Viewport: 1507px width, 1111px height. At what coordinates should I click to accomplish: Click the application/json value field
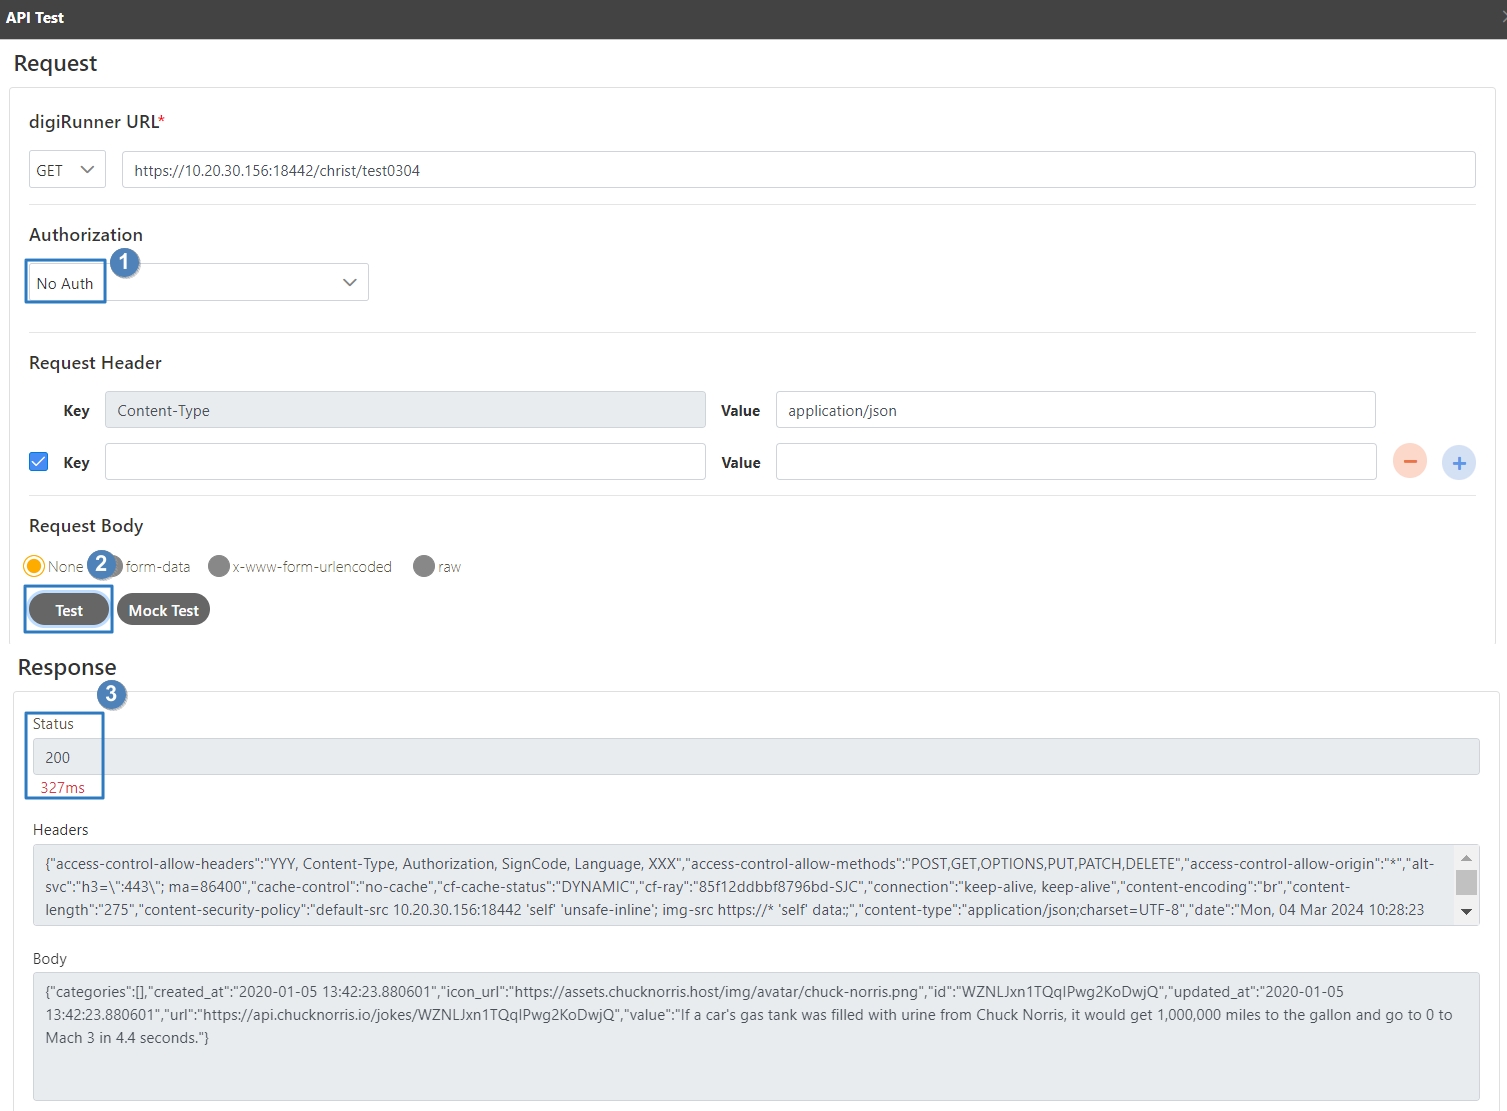pos(1075,410)
